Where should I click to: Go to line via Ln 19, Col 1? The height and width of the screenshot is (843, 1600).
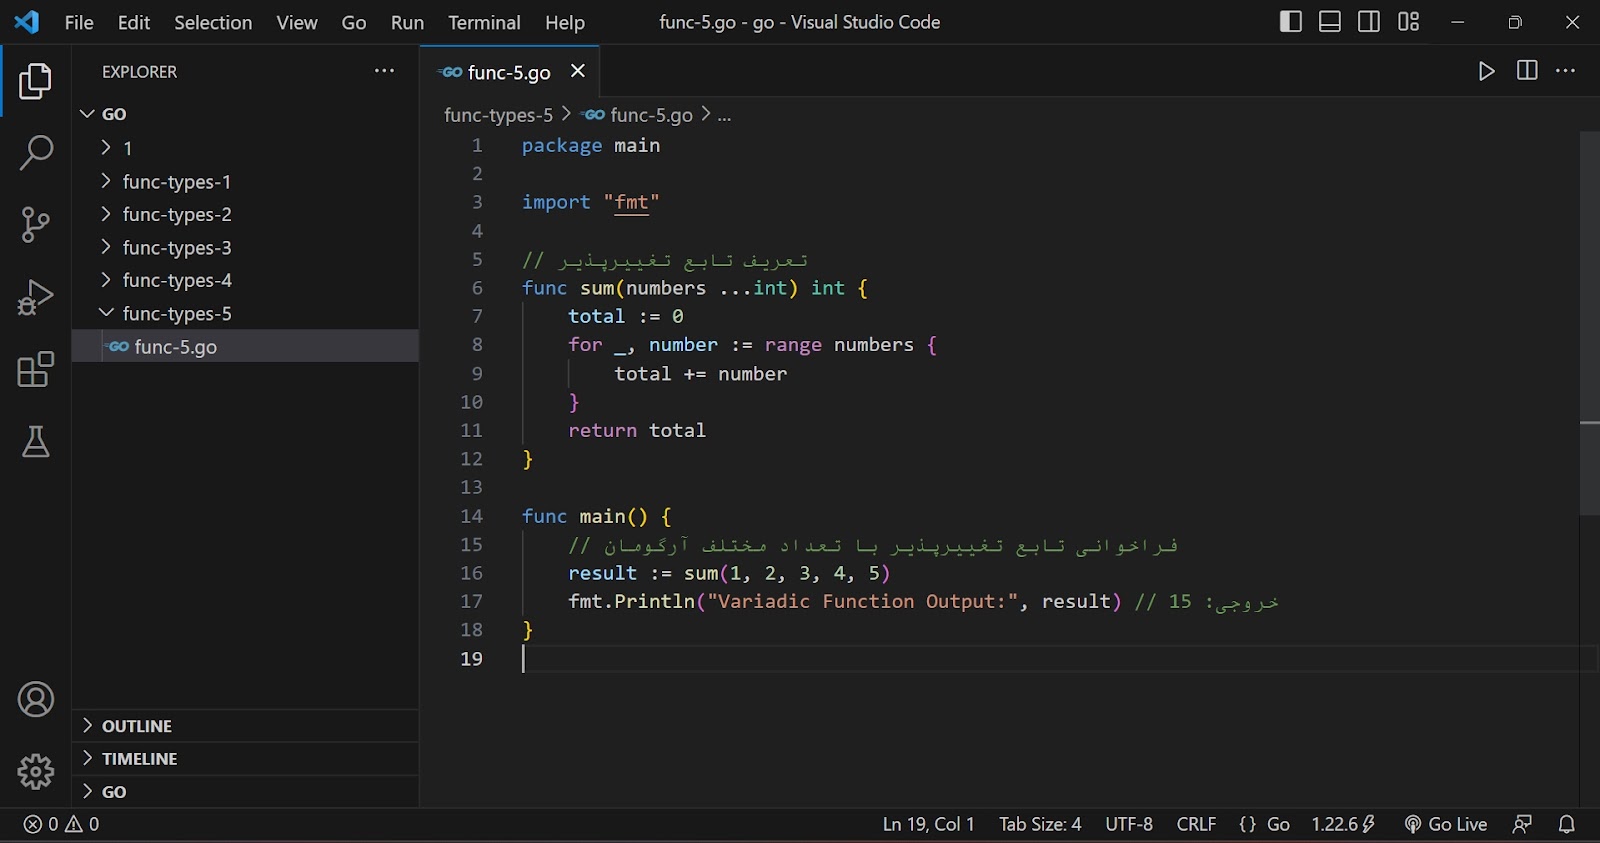pyautogui.click(x=928, y=824)
